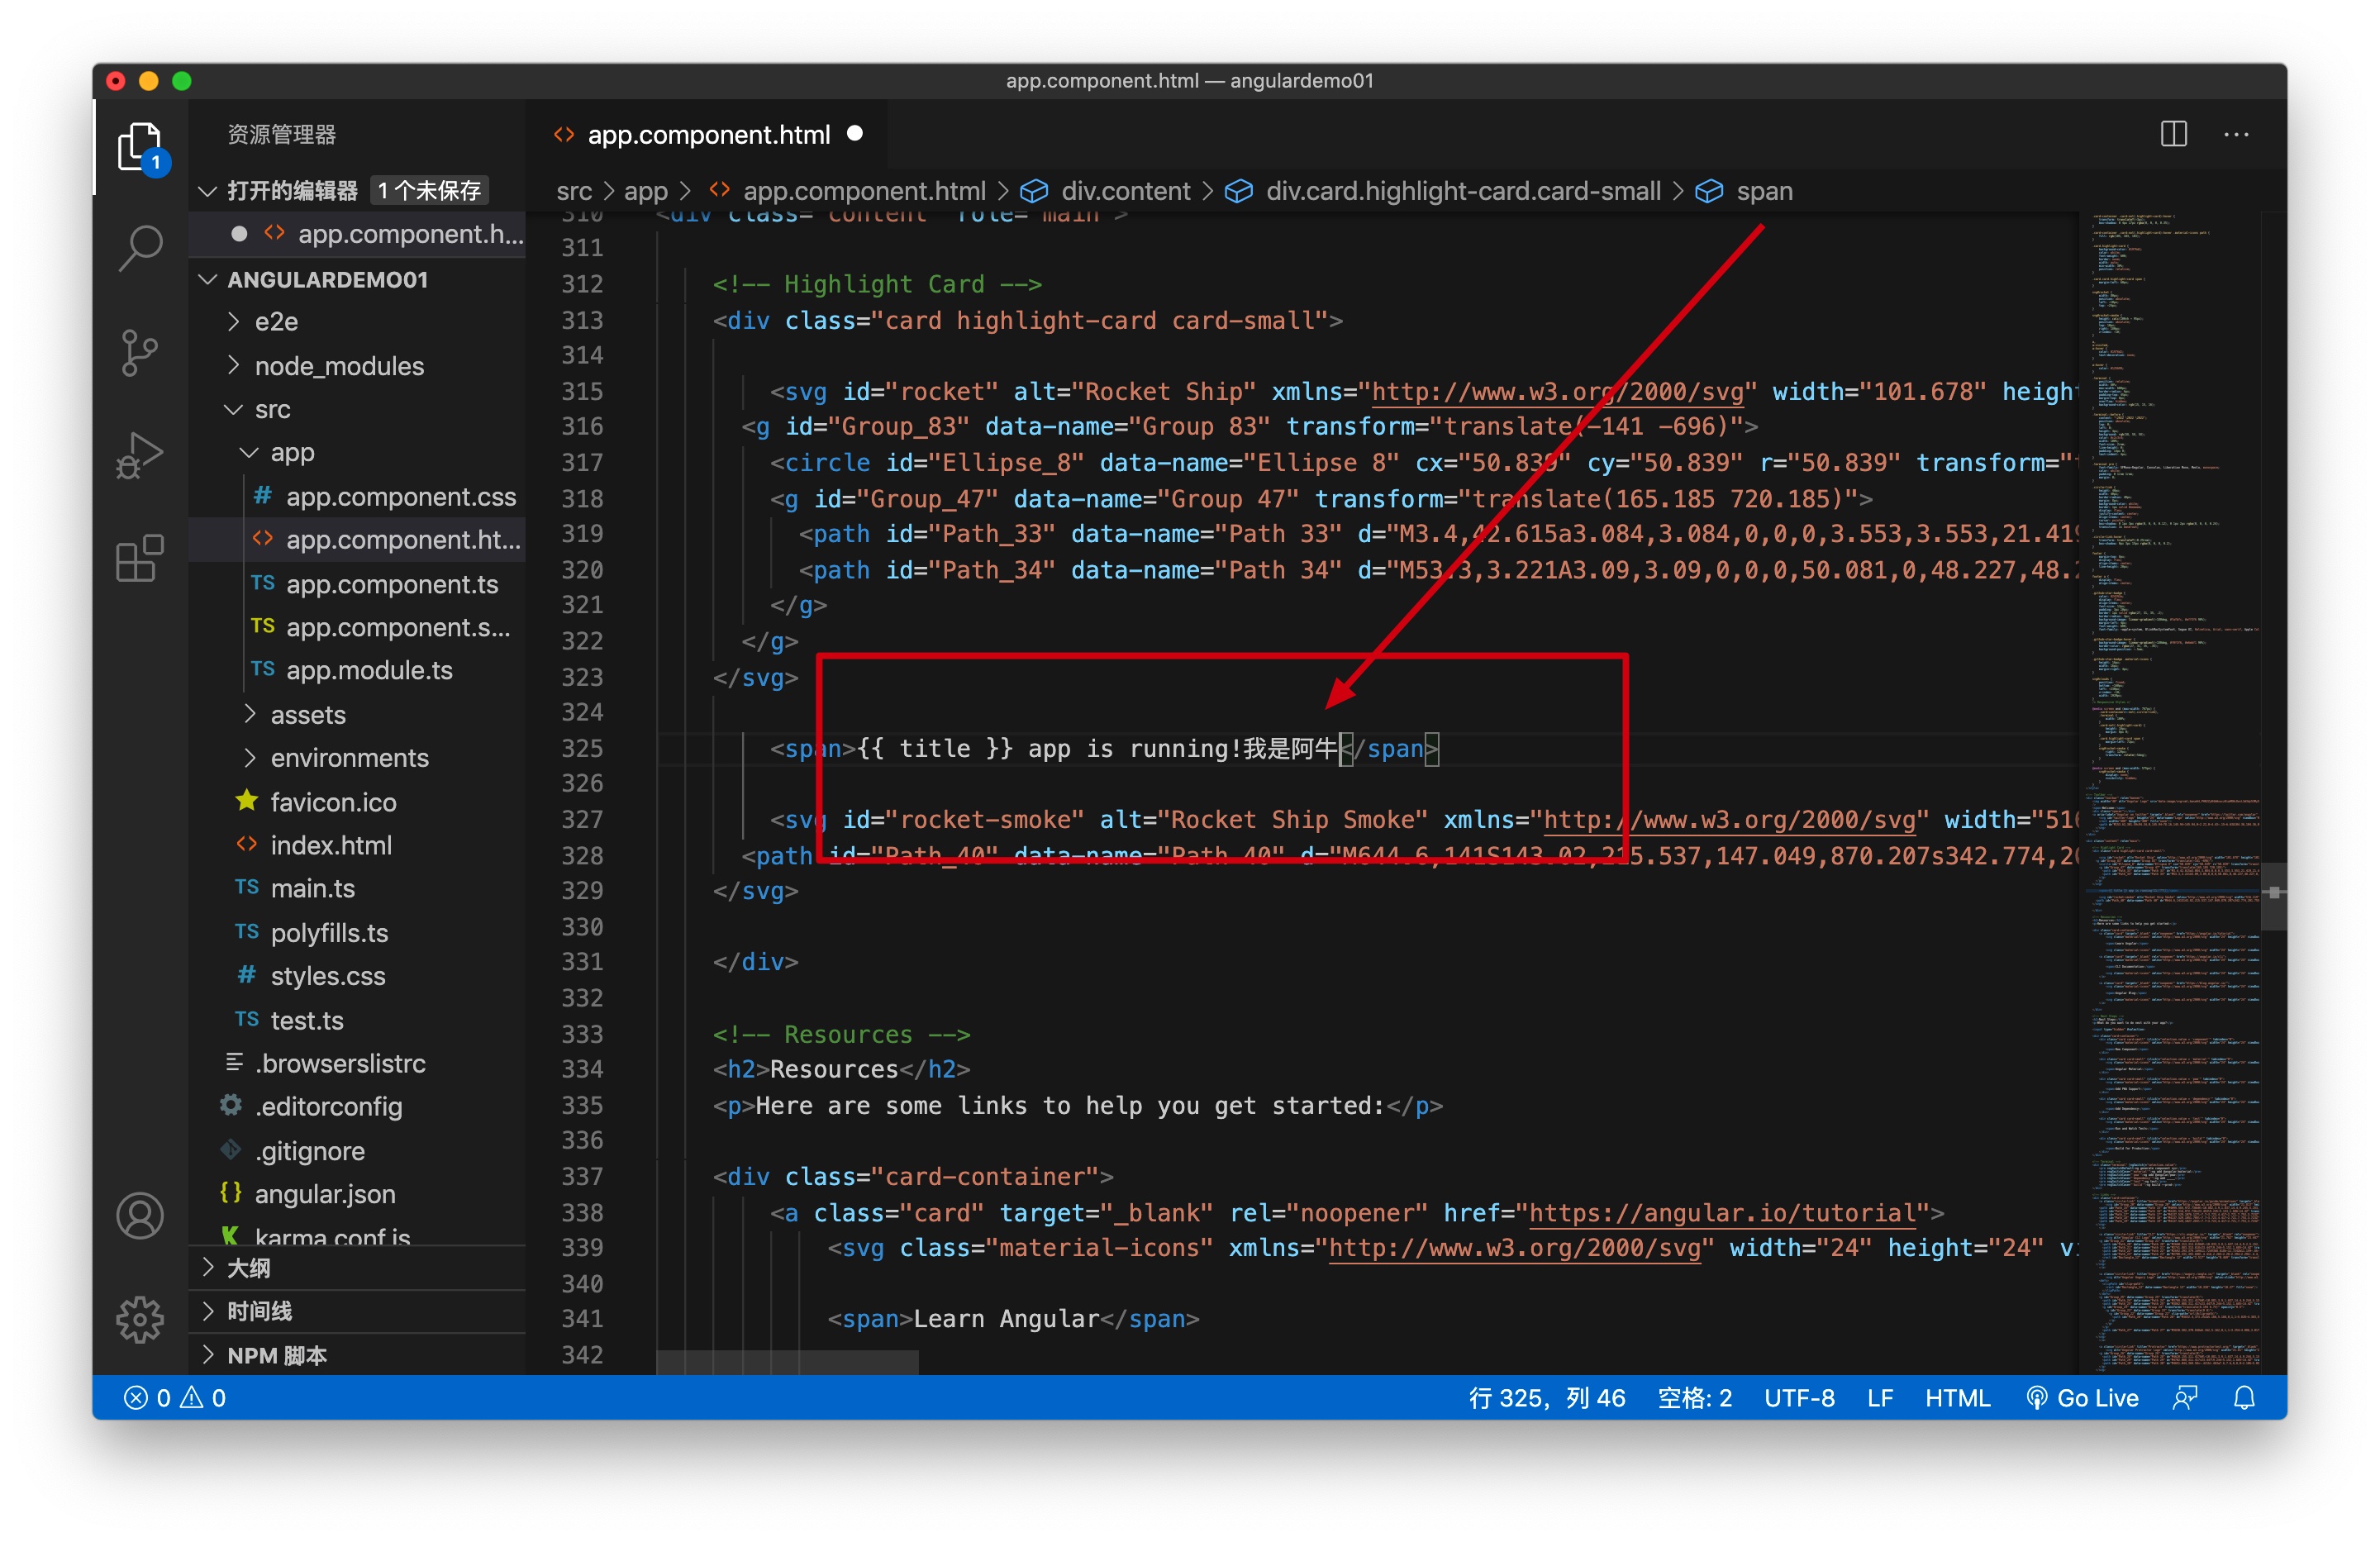The height and width of the screenshot is (1542, 2380).
Task: Open the Manage settings gear
Action: point(140,1319)
